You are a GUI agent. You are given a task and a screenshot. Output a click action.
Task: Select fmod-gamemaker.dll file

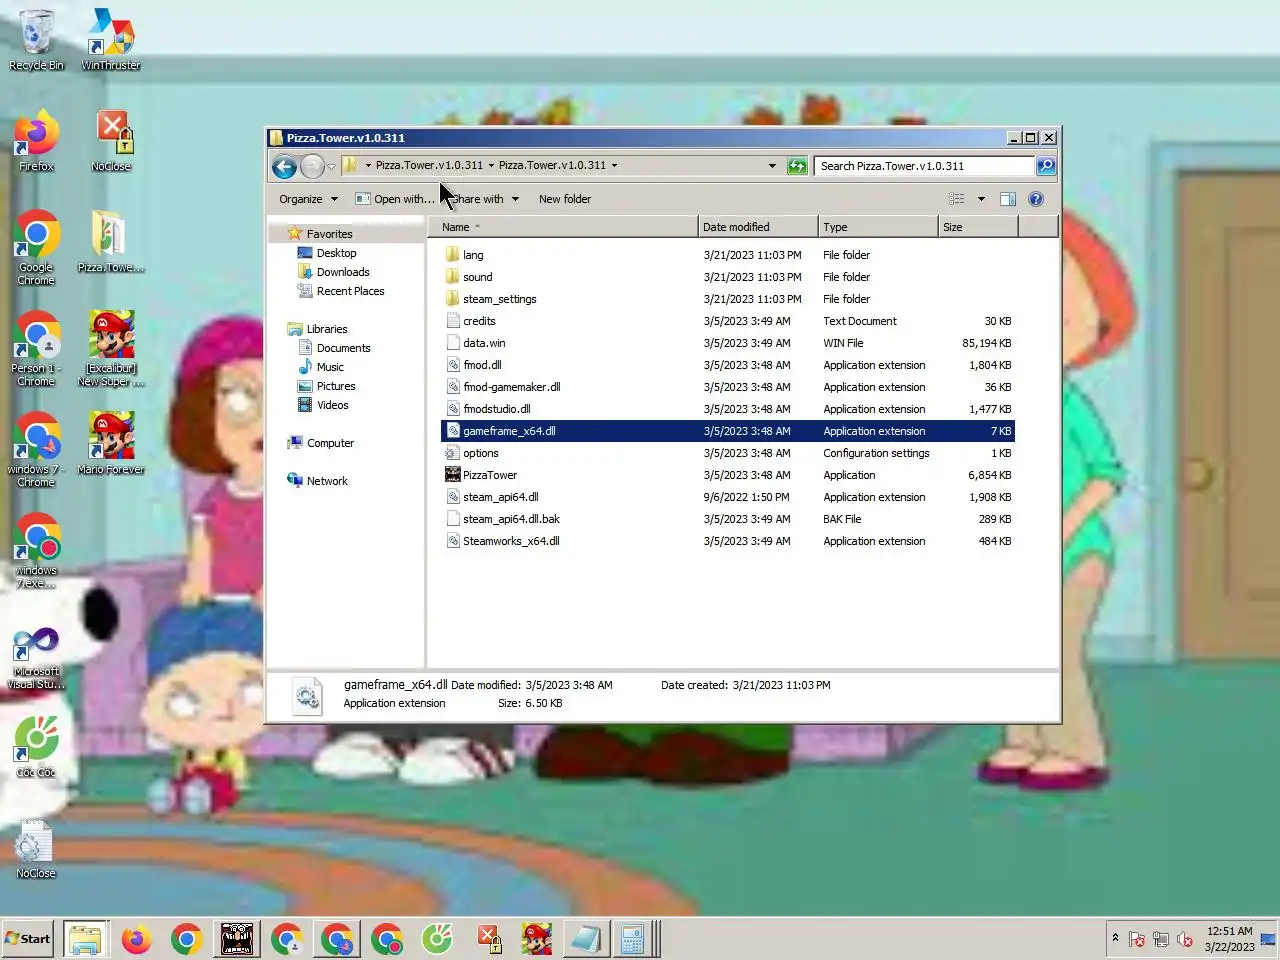[x=511, y=387]
